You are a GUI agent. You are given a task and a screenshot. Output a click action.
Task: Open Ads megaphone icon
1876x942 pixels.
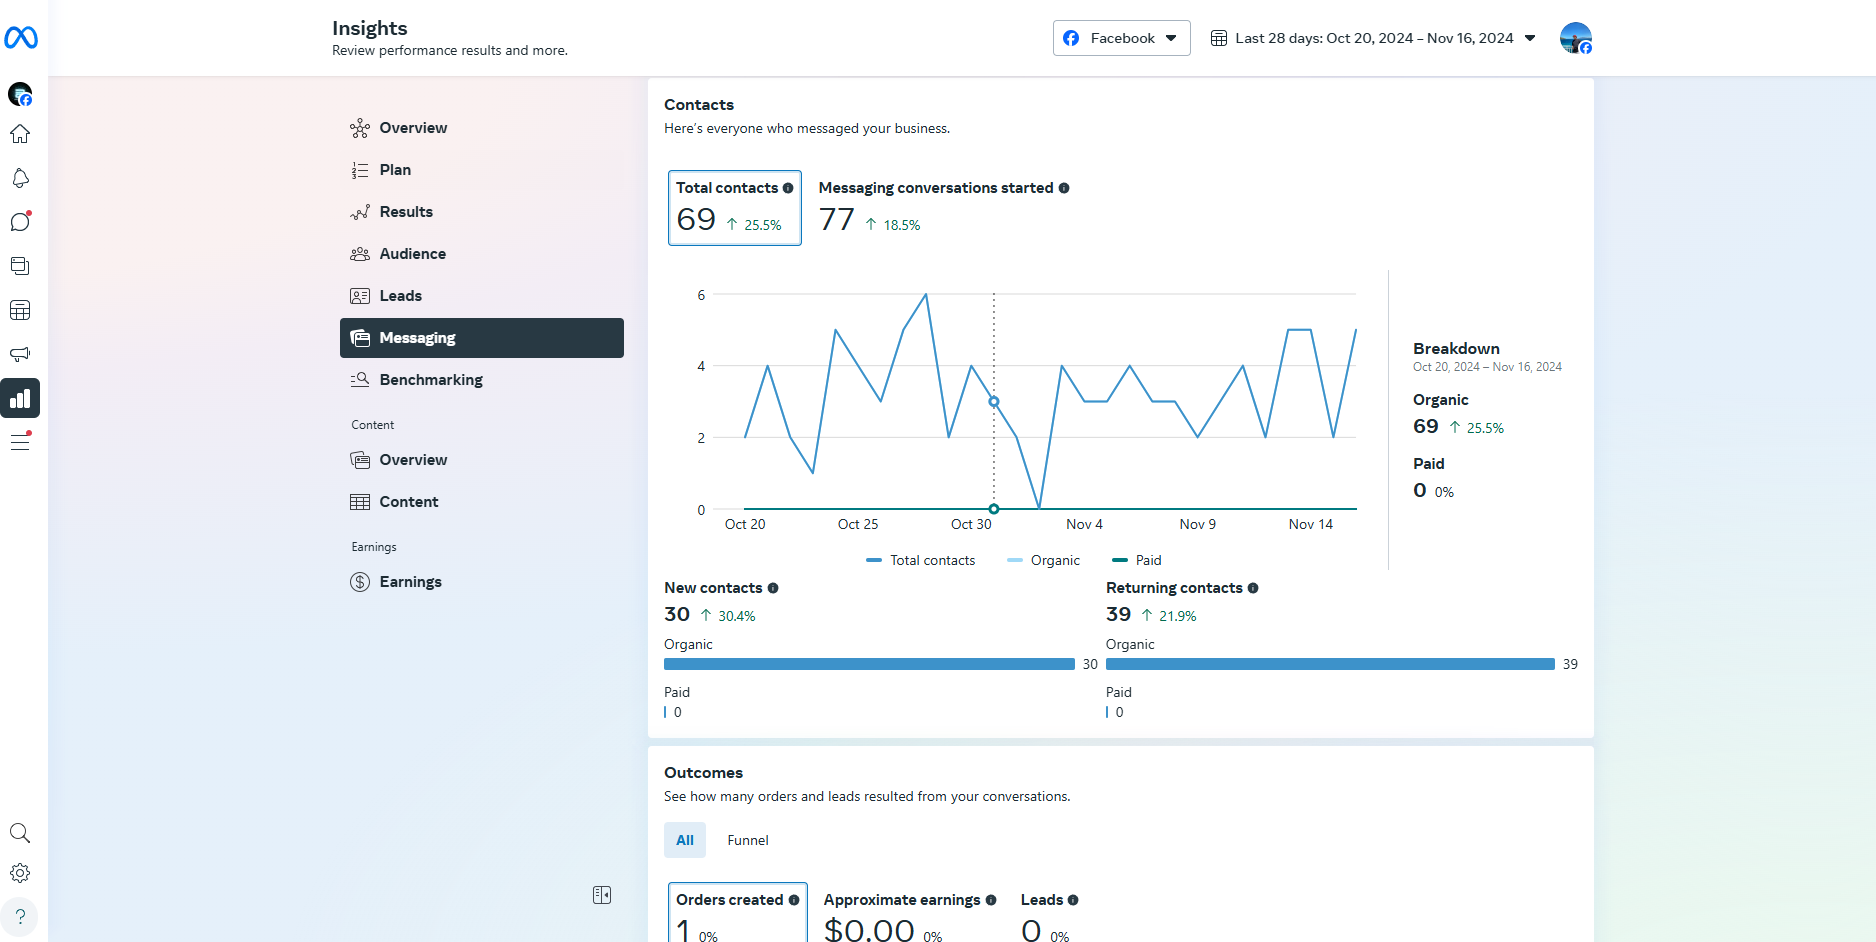pyautogui.click(x=20, y=354)
